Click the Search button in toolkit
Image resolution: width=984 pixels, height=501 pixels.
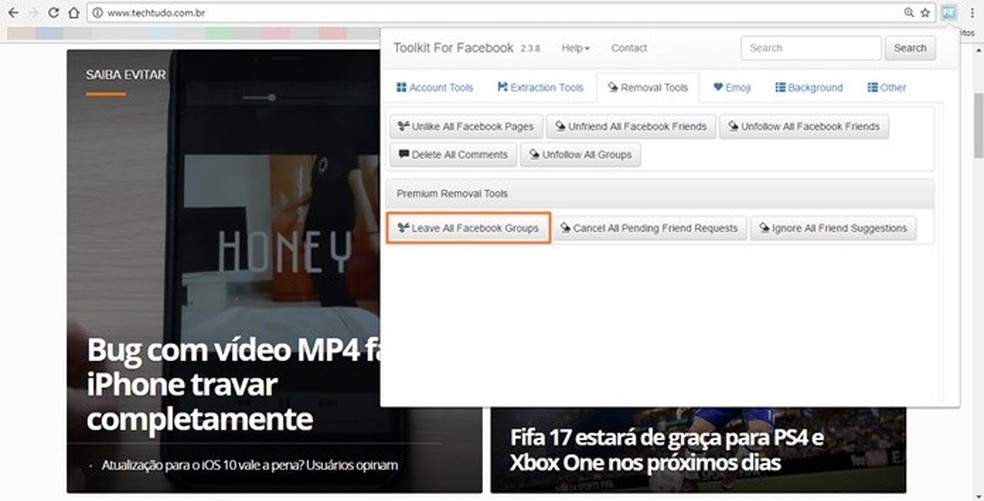click(910, 48)
